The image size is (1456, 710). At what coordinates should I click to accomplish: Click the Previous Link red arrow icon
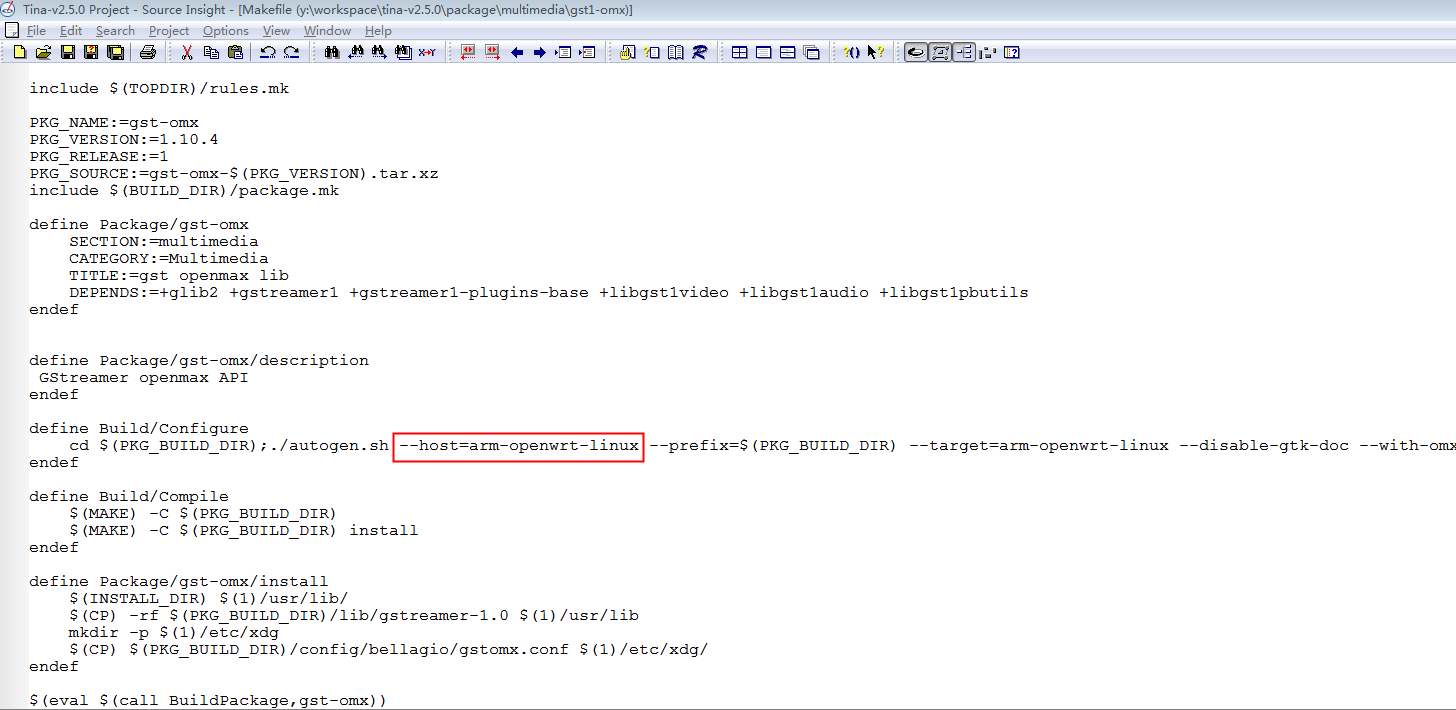pyautogui.click(x=468, y=52)
